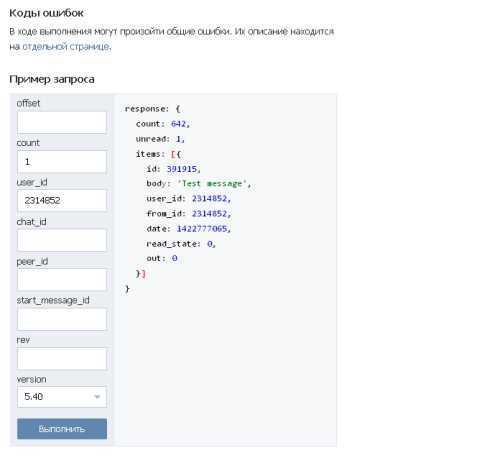Screen dimensions: 500x458
Task: Focus the peer_id input box
Action: (x=62, y=279)
